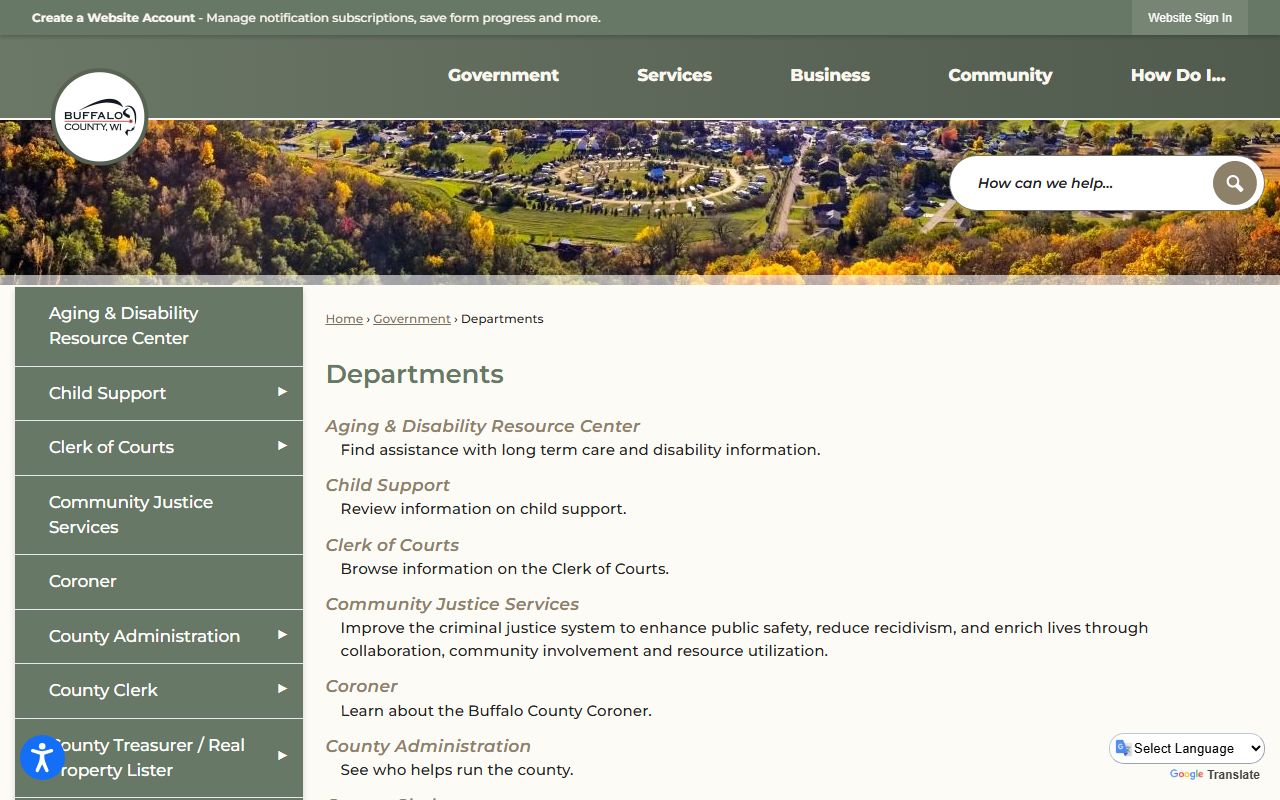Click text 'See who helps run the county.'
This screenshot has width=1280, height=800.
(457, 770)
